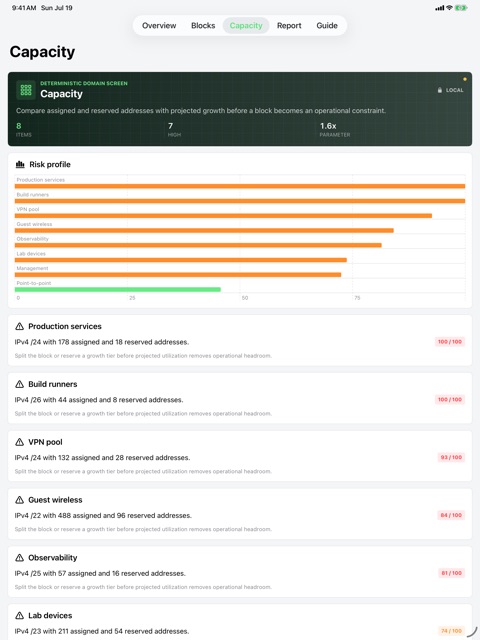Select the Lab devices risk bar

pyautogui.click(x=181, y=260)
